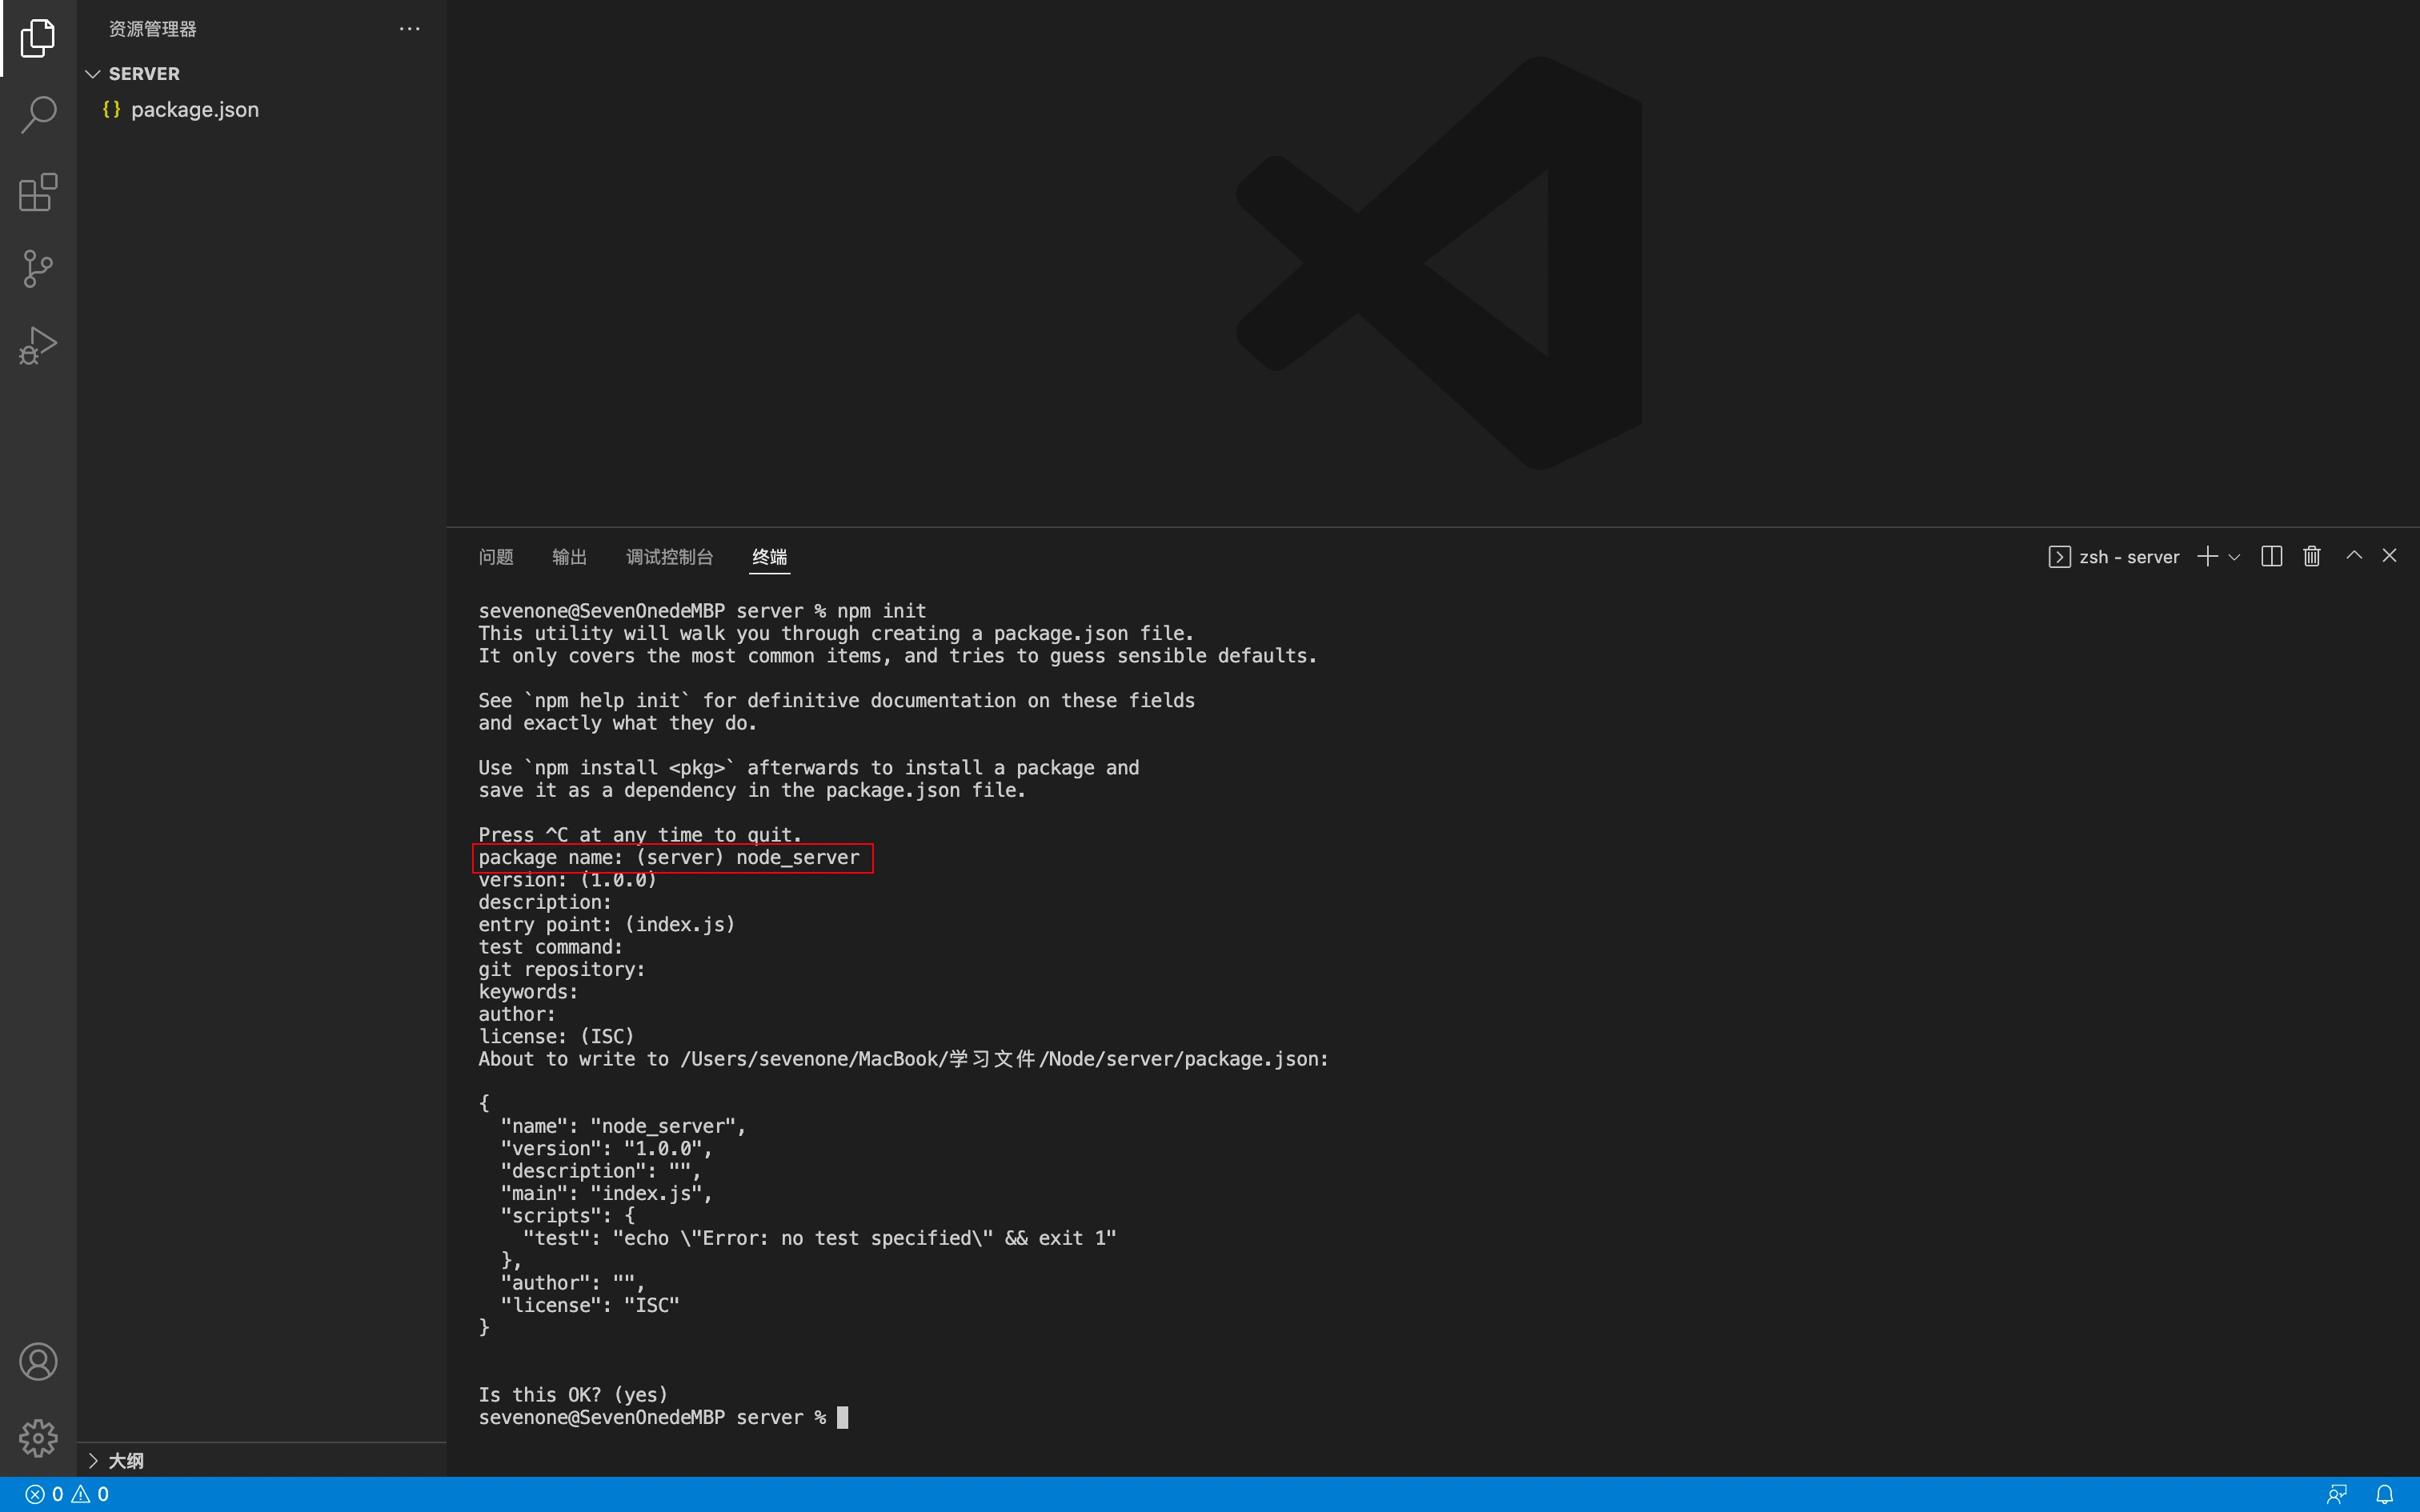Open notifications bell in status bar
The width and height of the screenshot is (2420, 1512).
click(2384, 1494)
